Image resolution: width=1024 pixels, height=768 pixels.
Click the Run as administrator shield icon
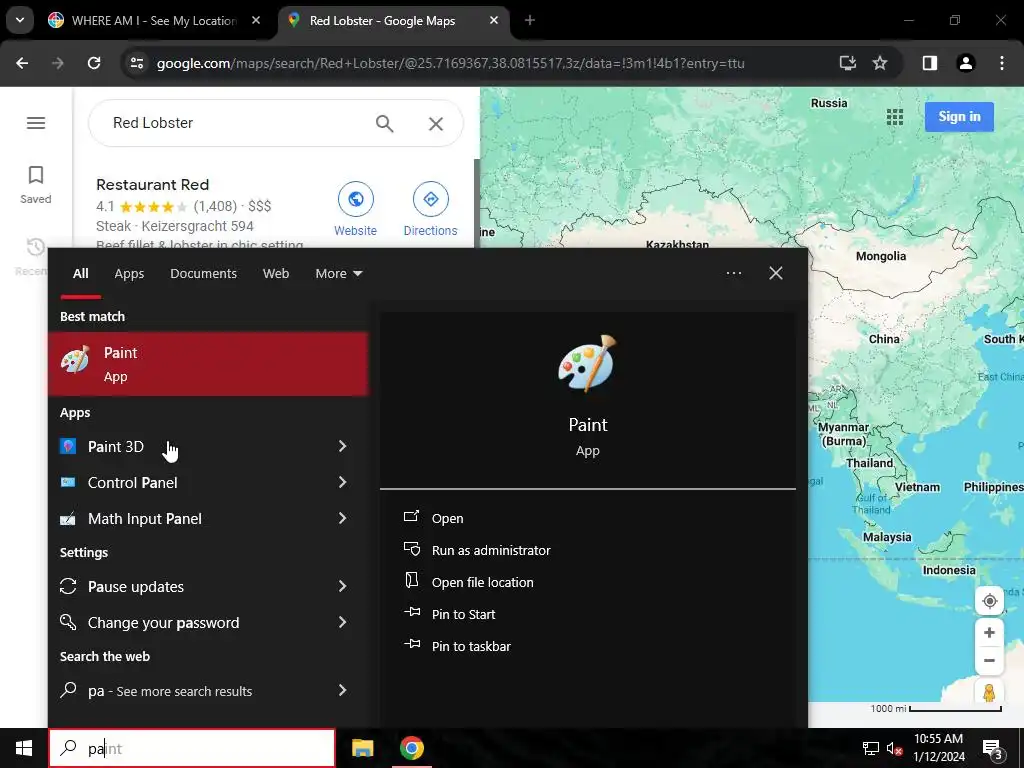[411, 549]
